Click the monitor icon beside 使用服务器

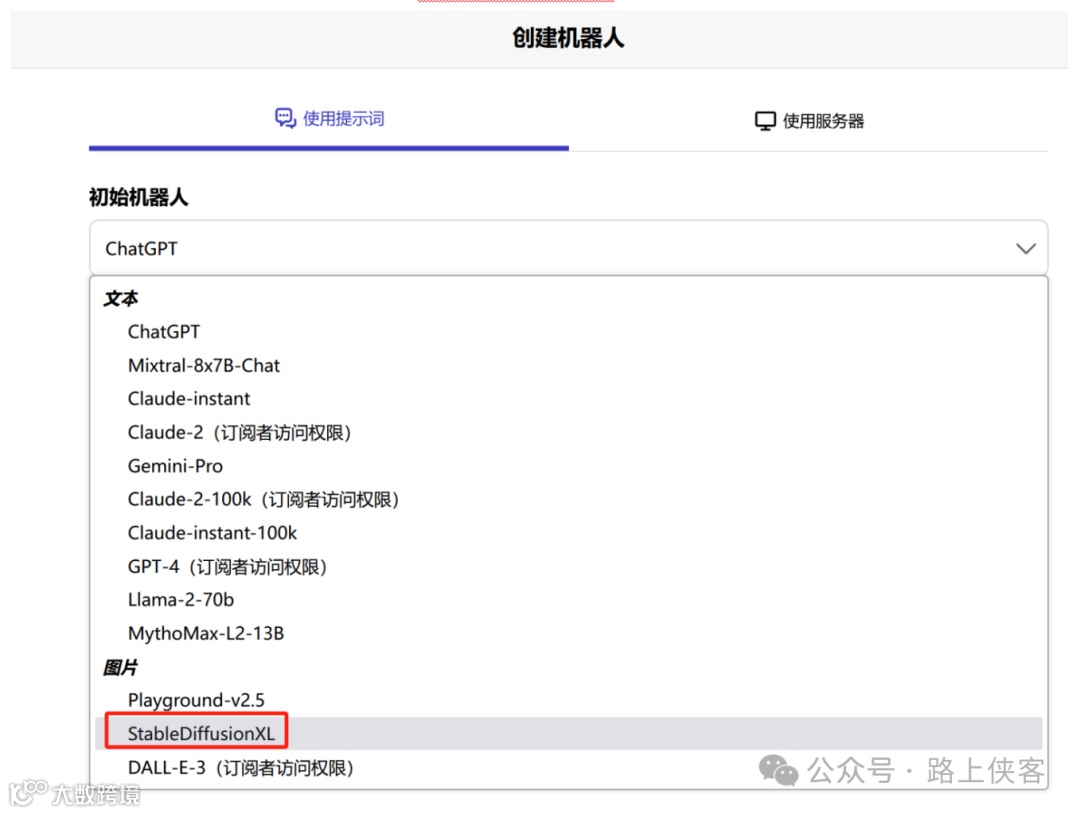[765, 121]
